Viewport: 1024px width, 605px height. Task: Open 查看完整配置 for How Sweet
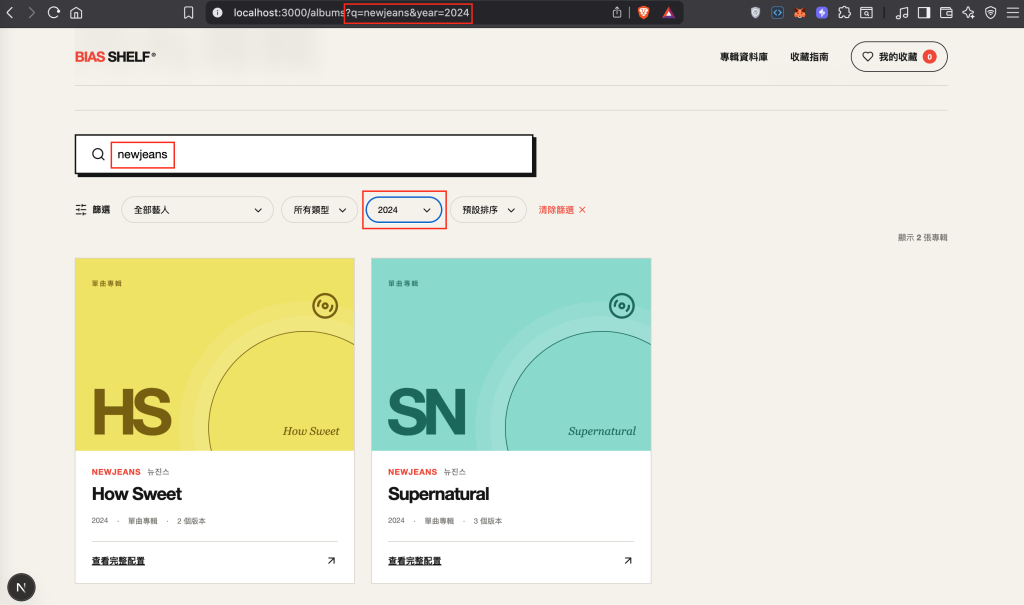(x=118, y=561)
